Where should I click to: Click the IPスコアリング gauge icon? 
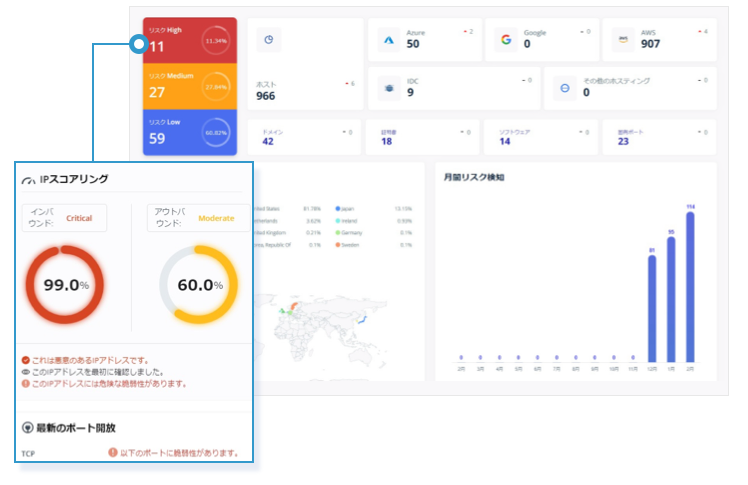28,180
